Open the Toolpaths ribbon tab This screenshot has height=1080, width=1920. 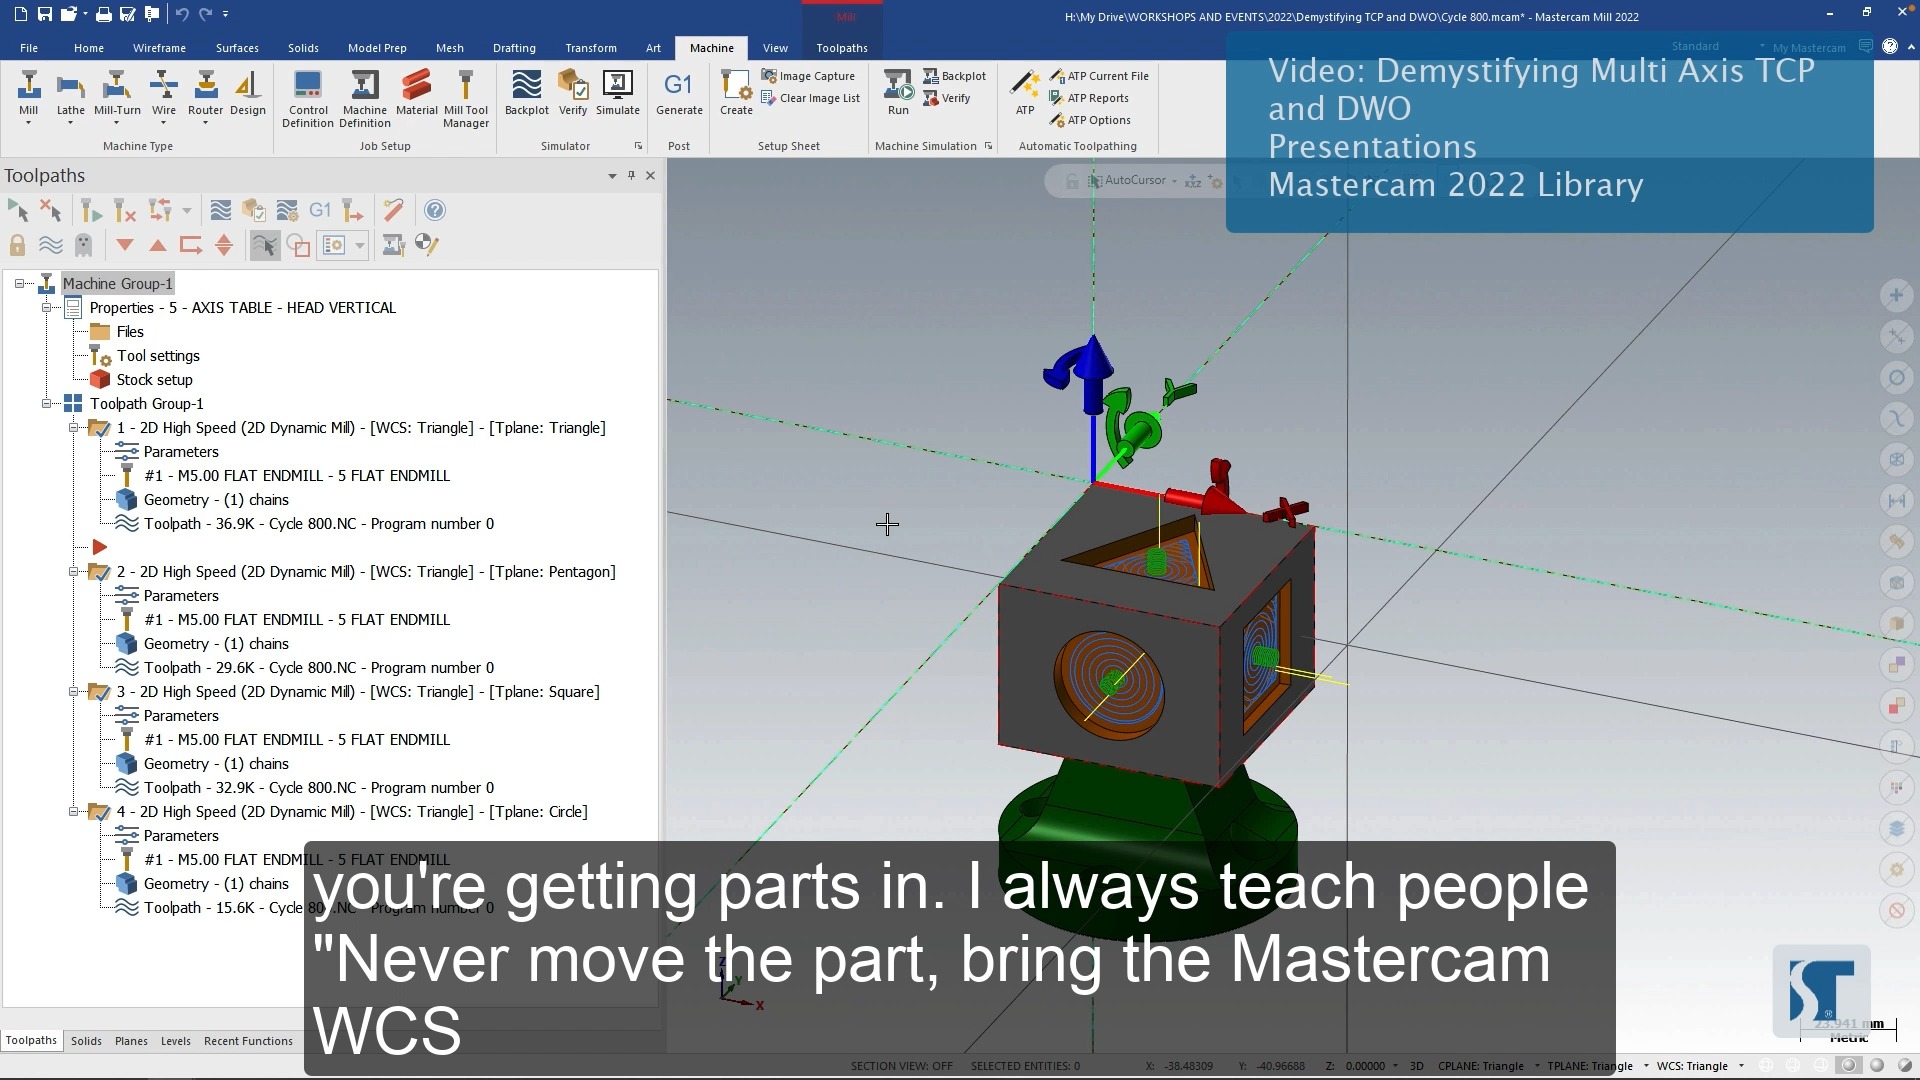click(841, 48)
